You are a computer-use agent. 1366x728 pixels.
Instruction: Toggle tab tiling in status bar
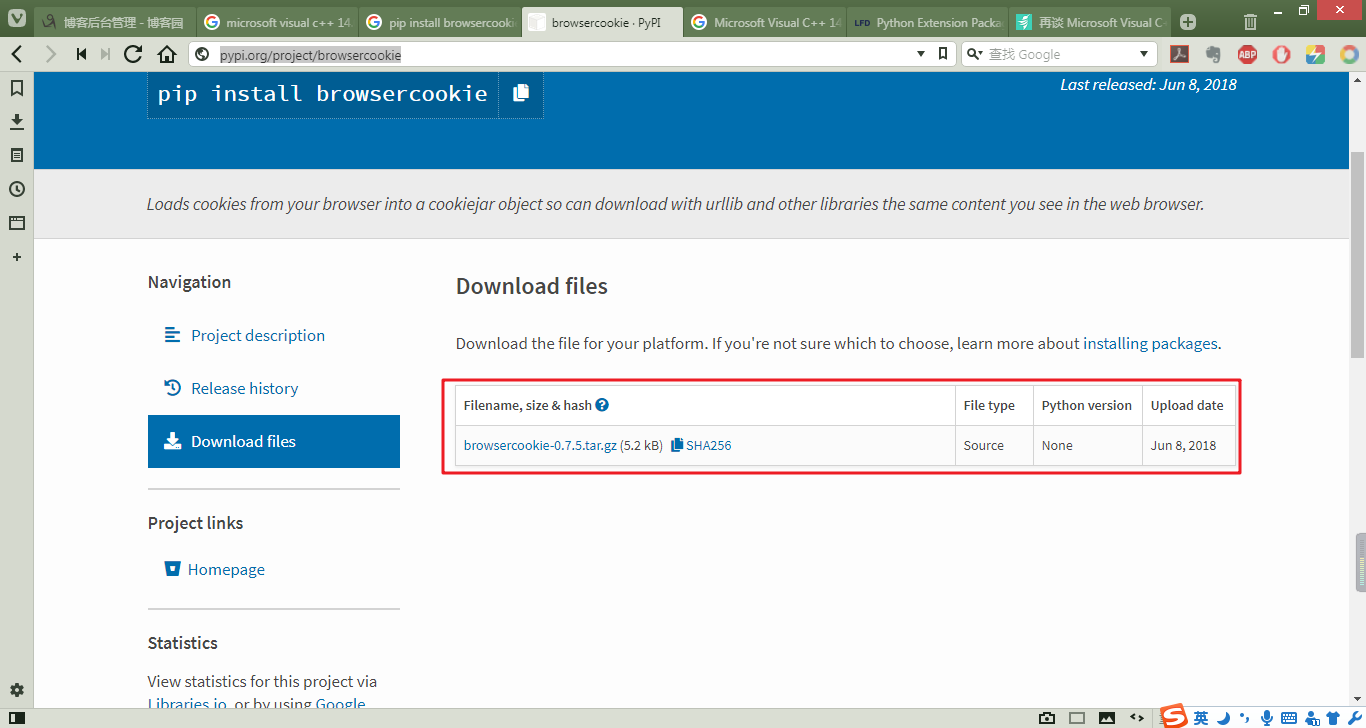[1077, 717]
